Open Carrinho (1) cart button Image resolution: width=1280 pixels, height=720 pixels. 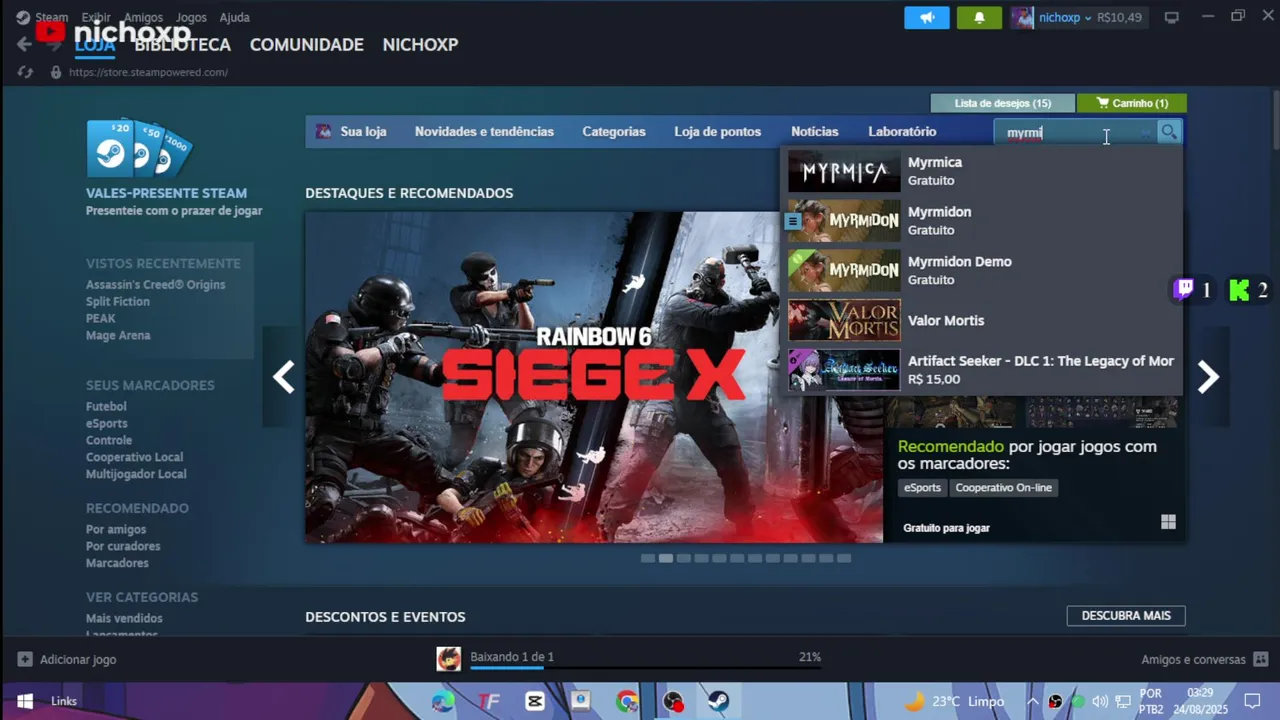pyautogui.click(x=1132, y=103)
